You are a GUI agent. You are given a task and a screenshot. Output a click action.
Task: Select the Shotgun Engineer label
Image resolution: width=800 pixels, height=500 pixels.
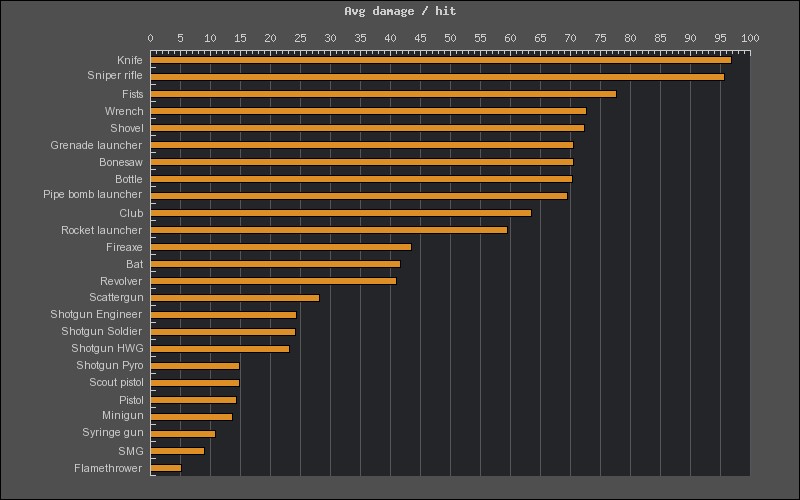coord(96,314)
